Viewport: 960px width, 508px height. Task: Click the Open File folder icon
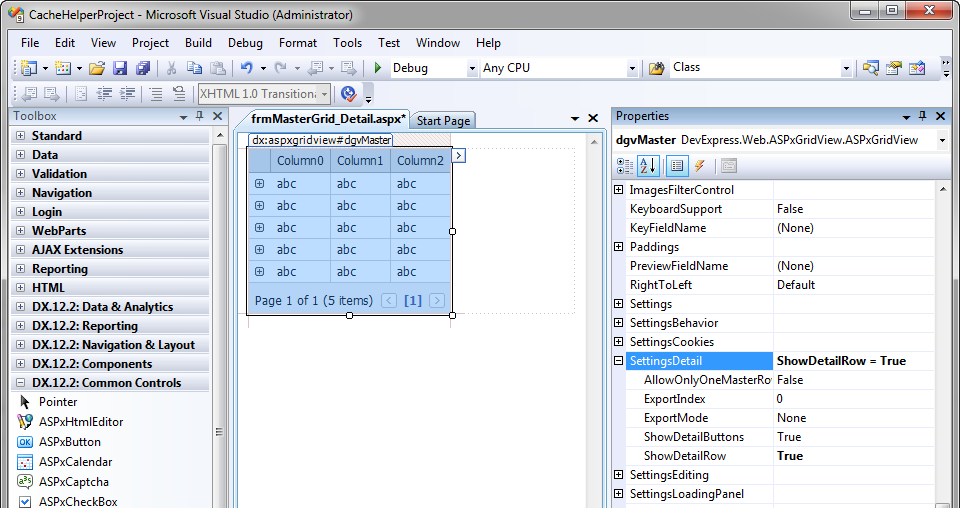97,68
